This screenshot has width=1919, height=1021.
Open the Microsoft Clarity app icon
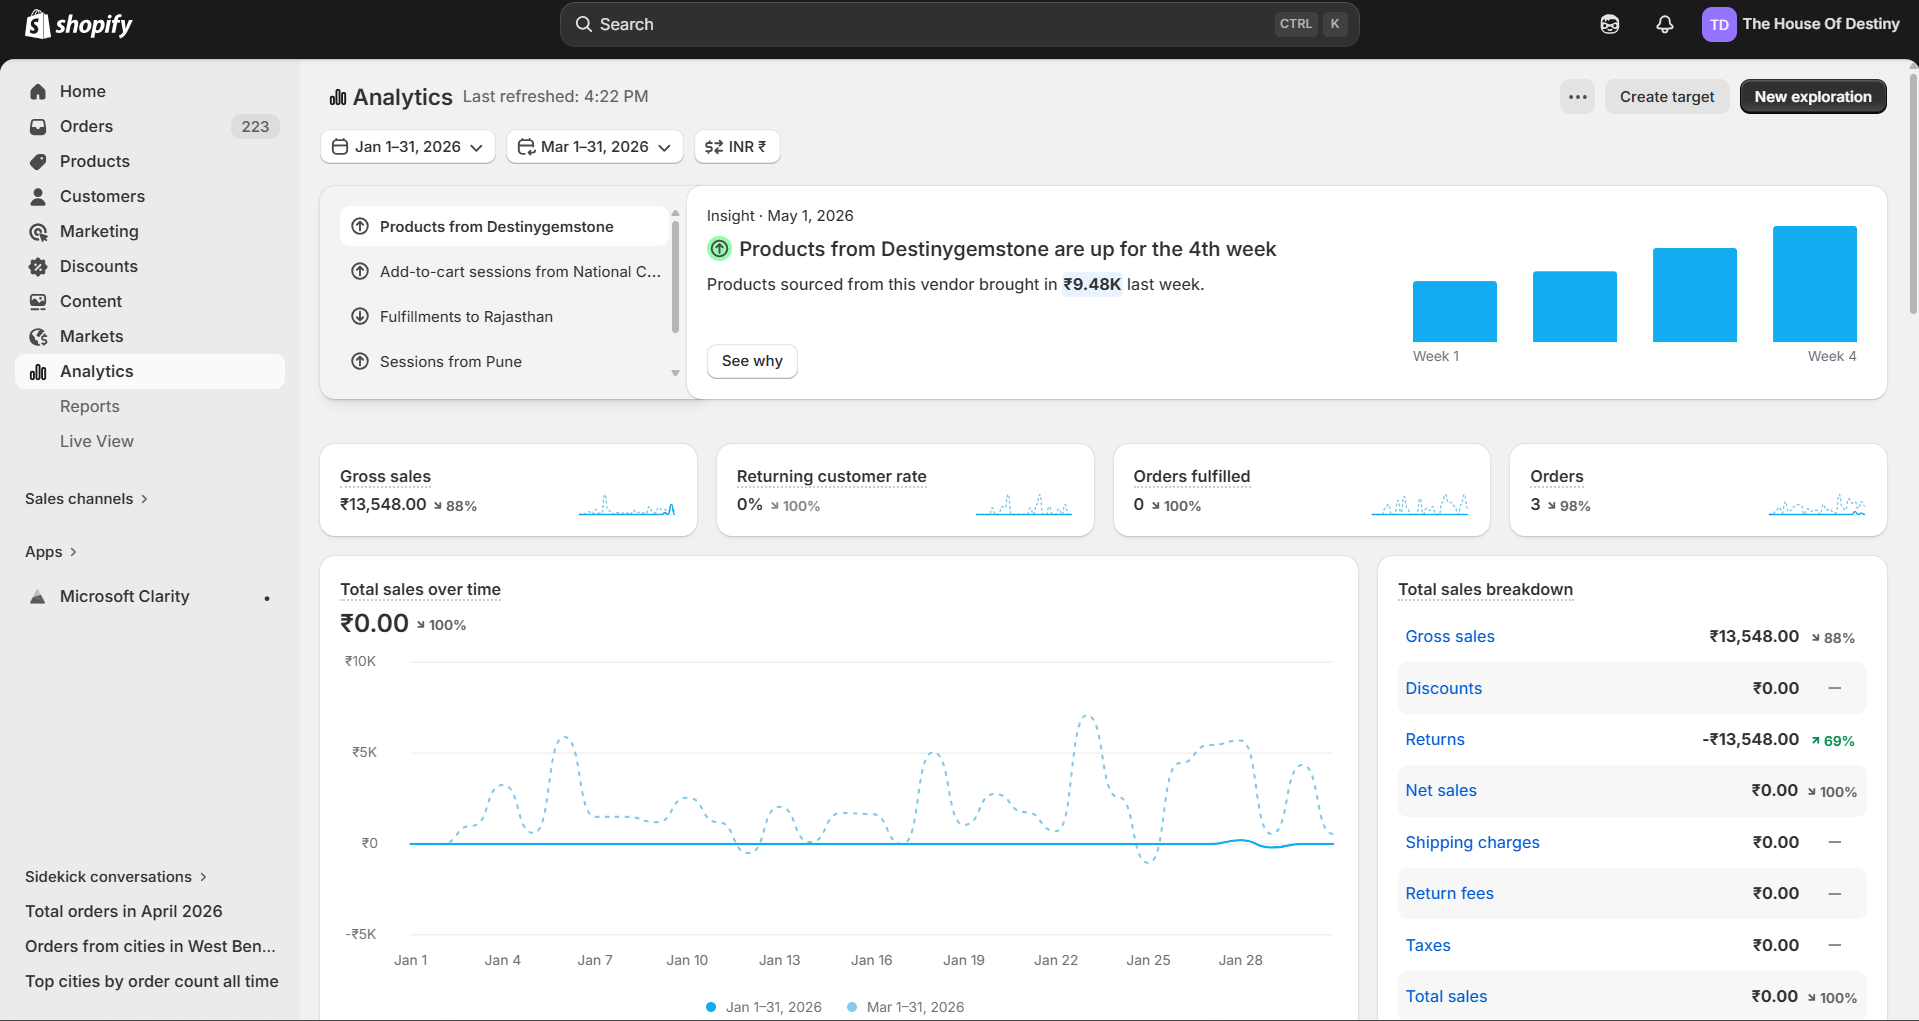(x=38, y=597)
